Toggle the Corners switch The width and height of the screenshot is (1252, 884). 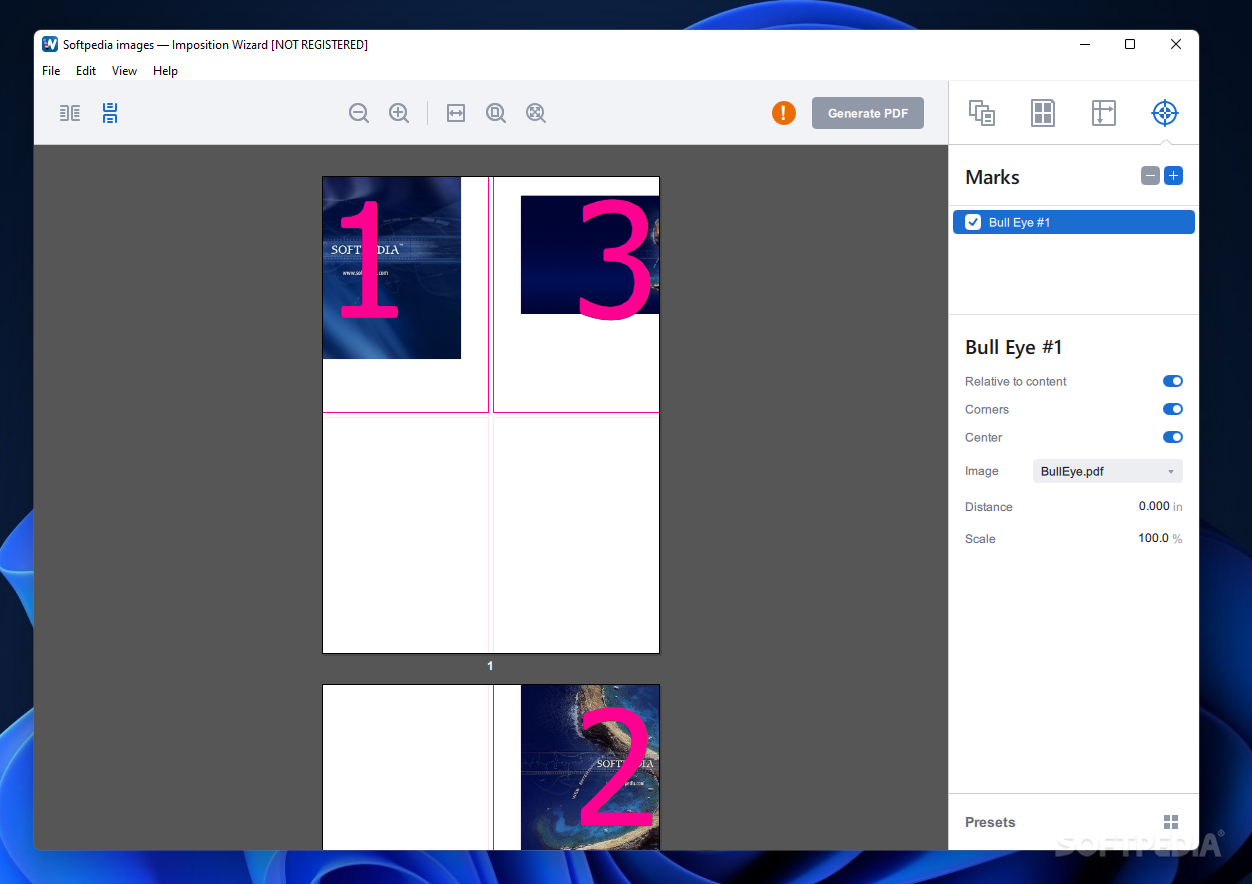[x=1173, y=409]
